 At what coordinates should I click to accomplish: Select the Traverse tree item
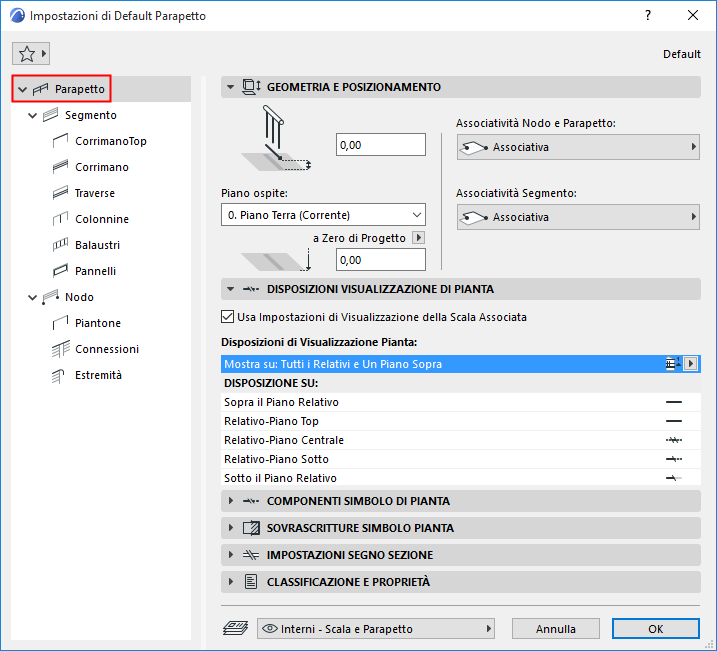[x=94, y=193]
